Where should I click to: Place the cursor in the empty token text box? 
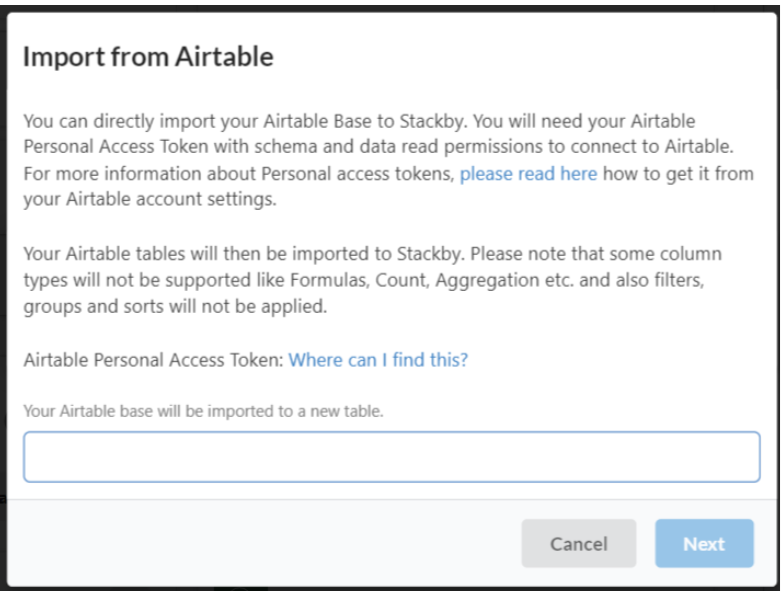(x=391, y=457)
